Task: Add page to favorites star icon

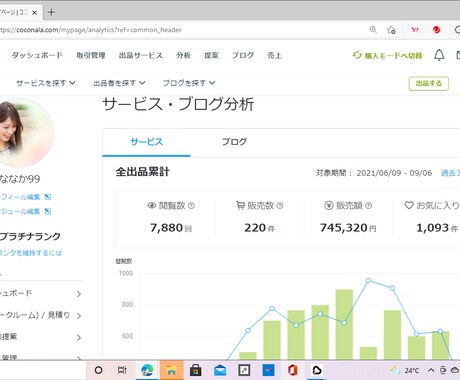Action: click(x=391, y=30)
